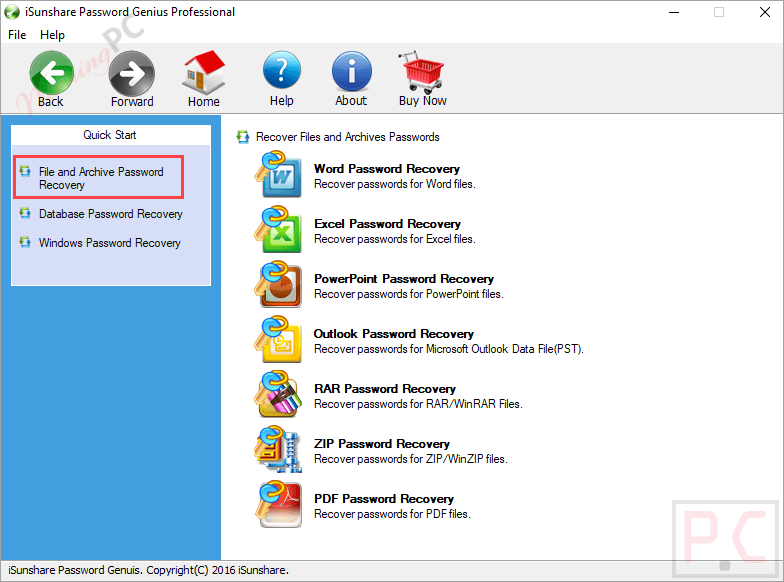Click the Word Password Recovery icon
This screenshot has height=582, width=784.
[278, 174]
